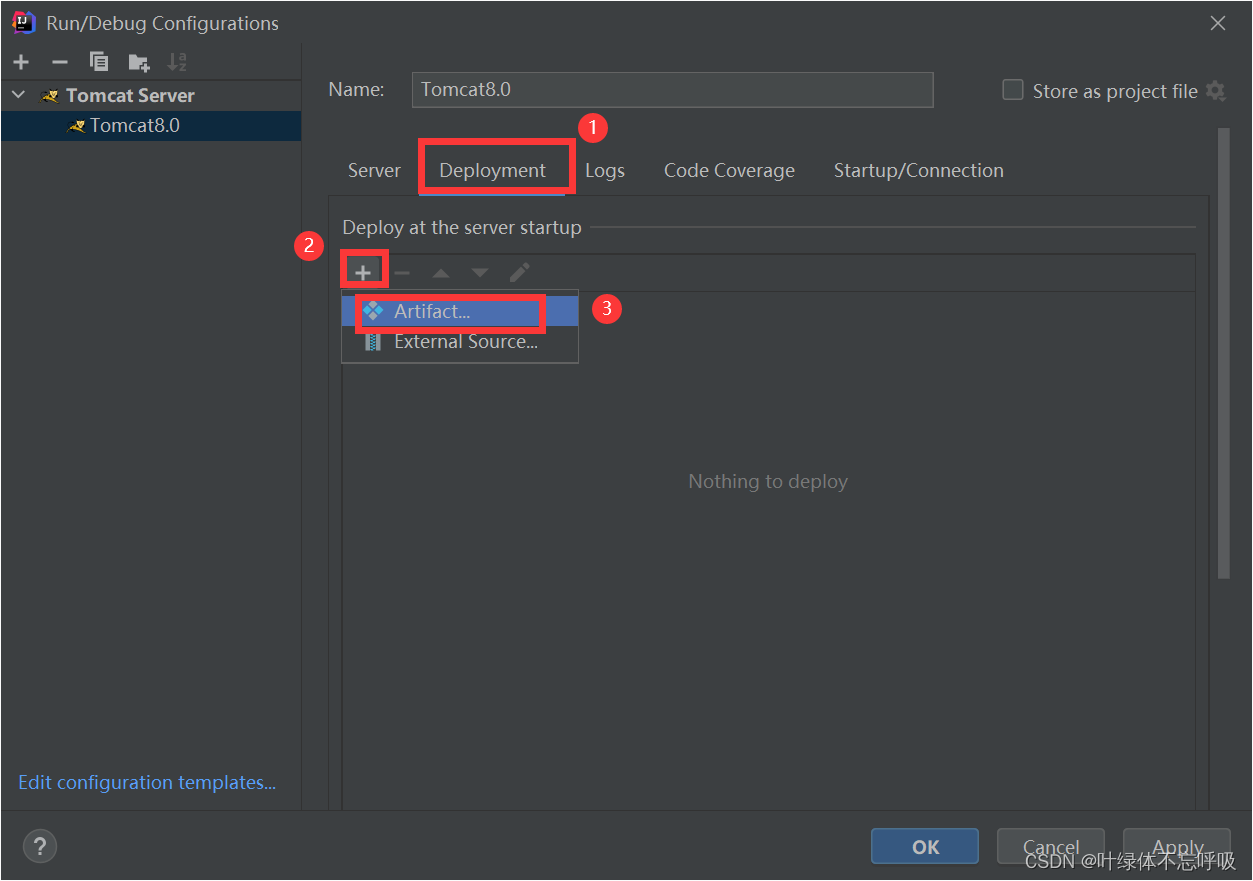Click the Tomcat icon beside Tomcat8.0
This screenshot has height=881, width=1253.
[x=76, y=126]
